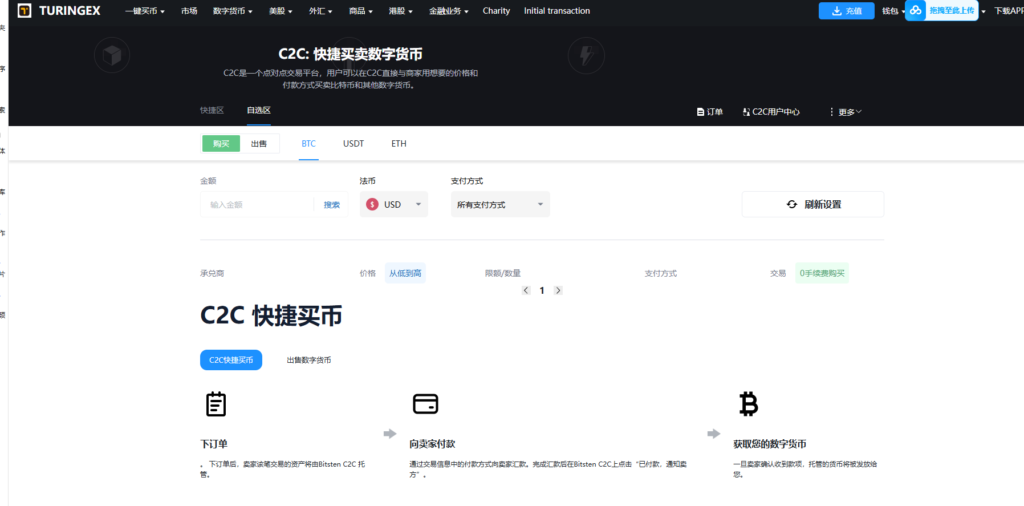
Task: Click the 承兑商 column header
Action: [212, 274]
